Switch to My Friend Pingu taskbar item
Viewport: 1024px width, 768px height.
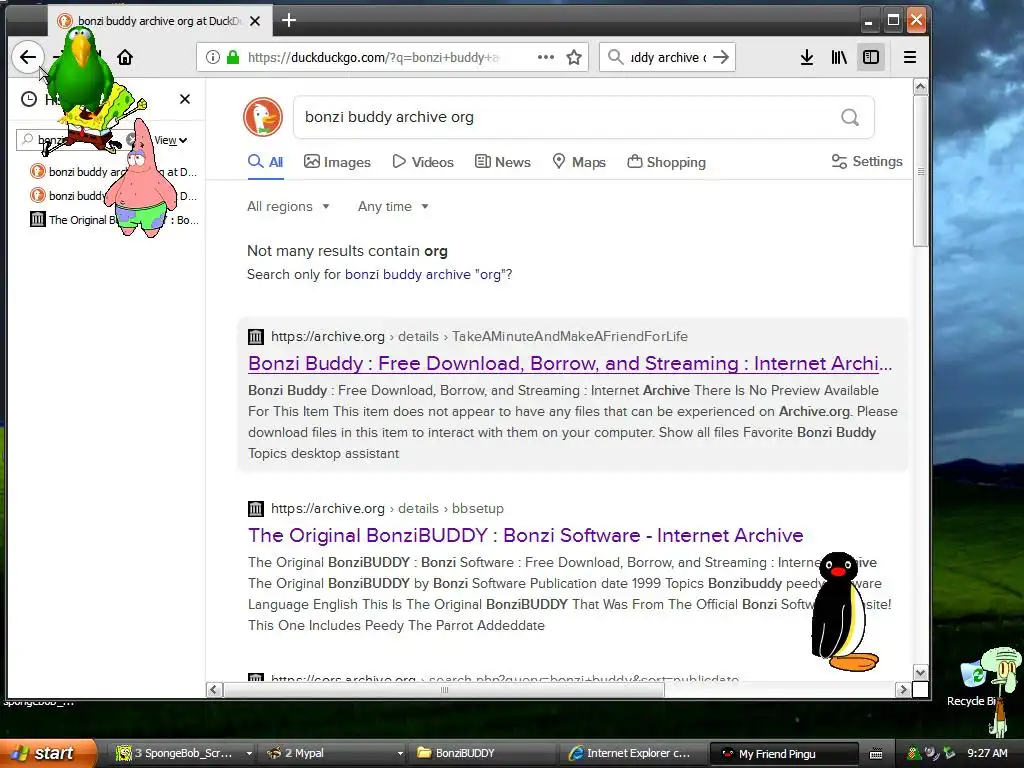tap(784, 753)
